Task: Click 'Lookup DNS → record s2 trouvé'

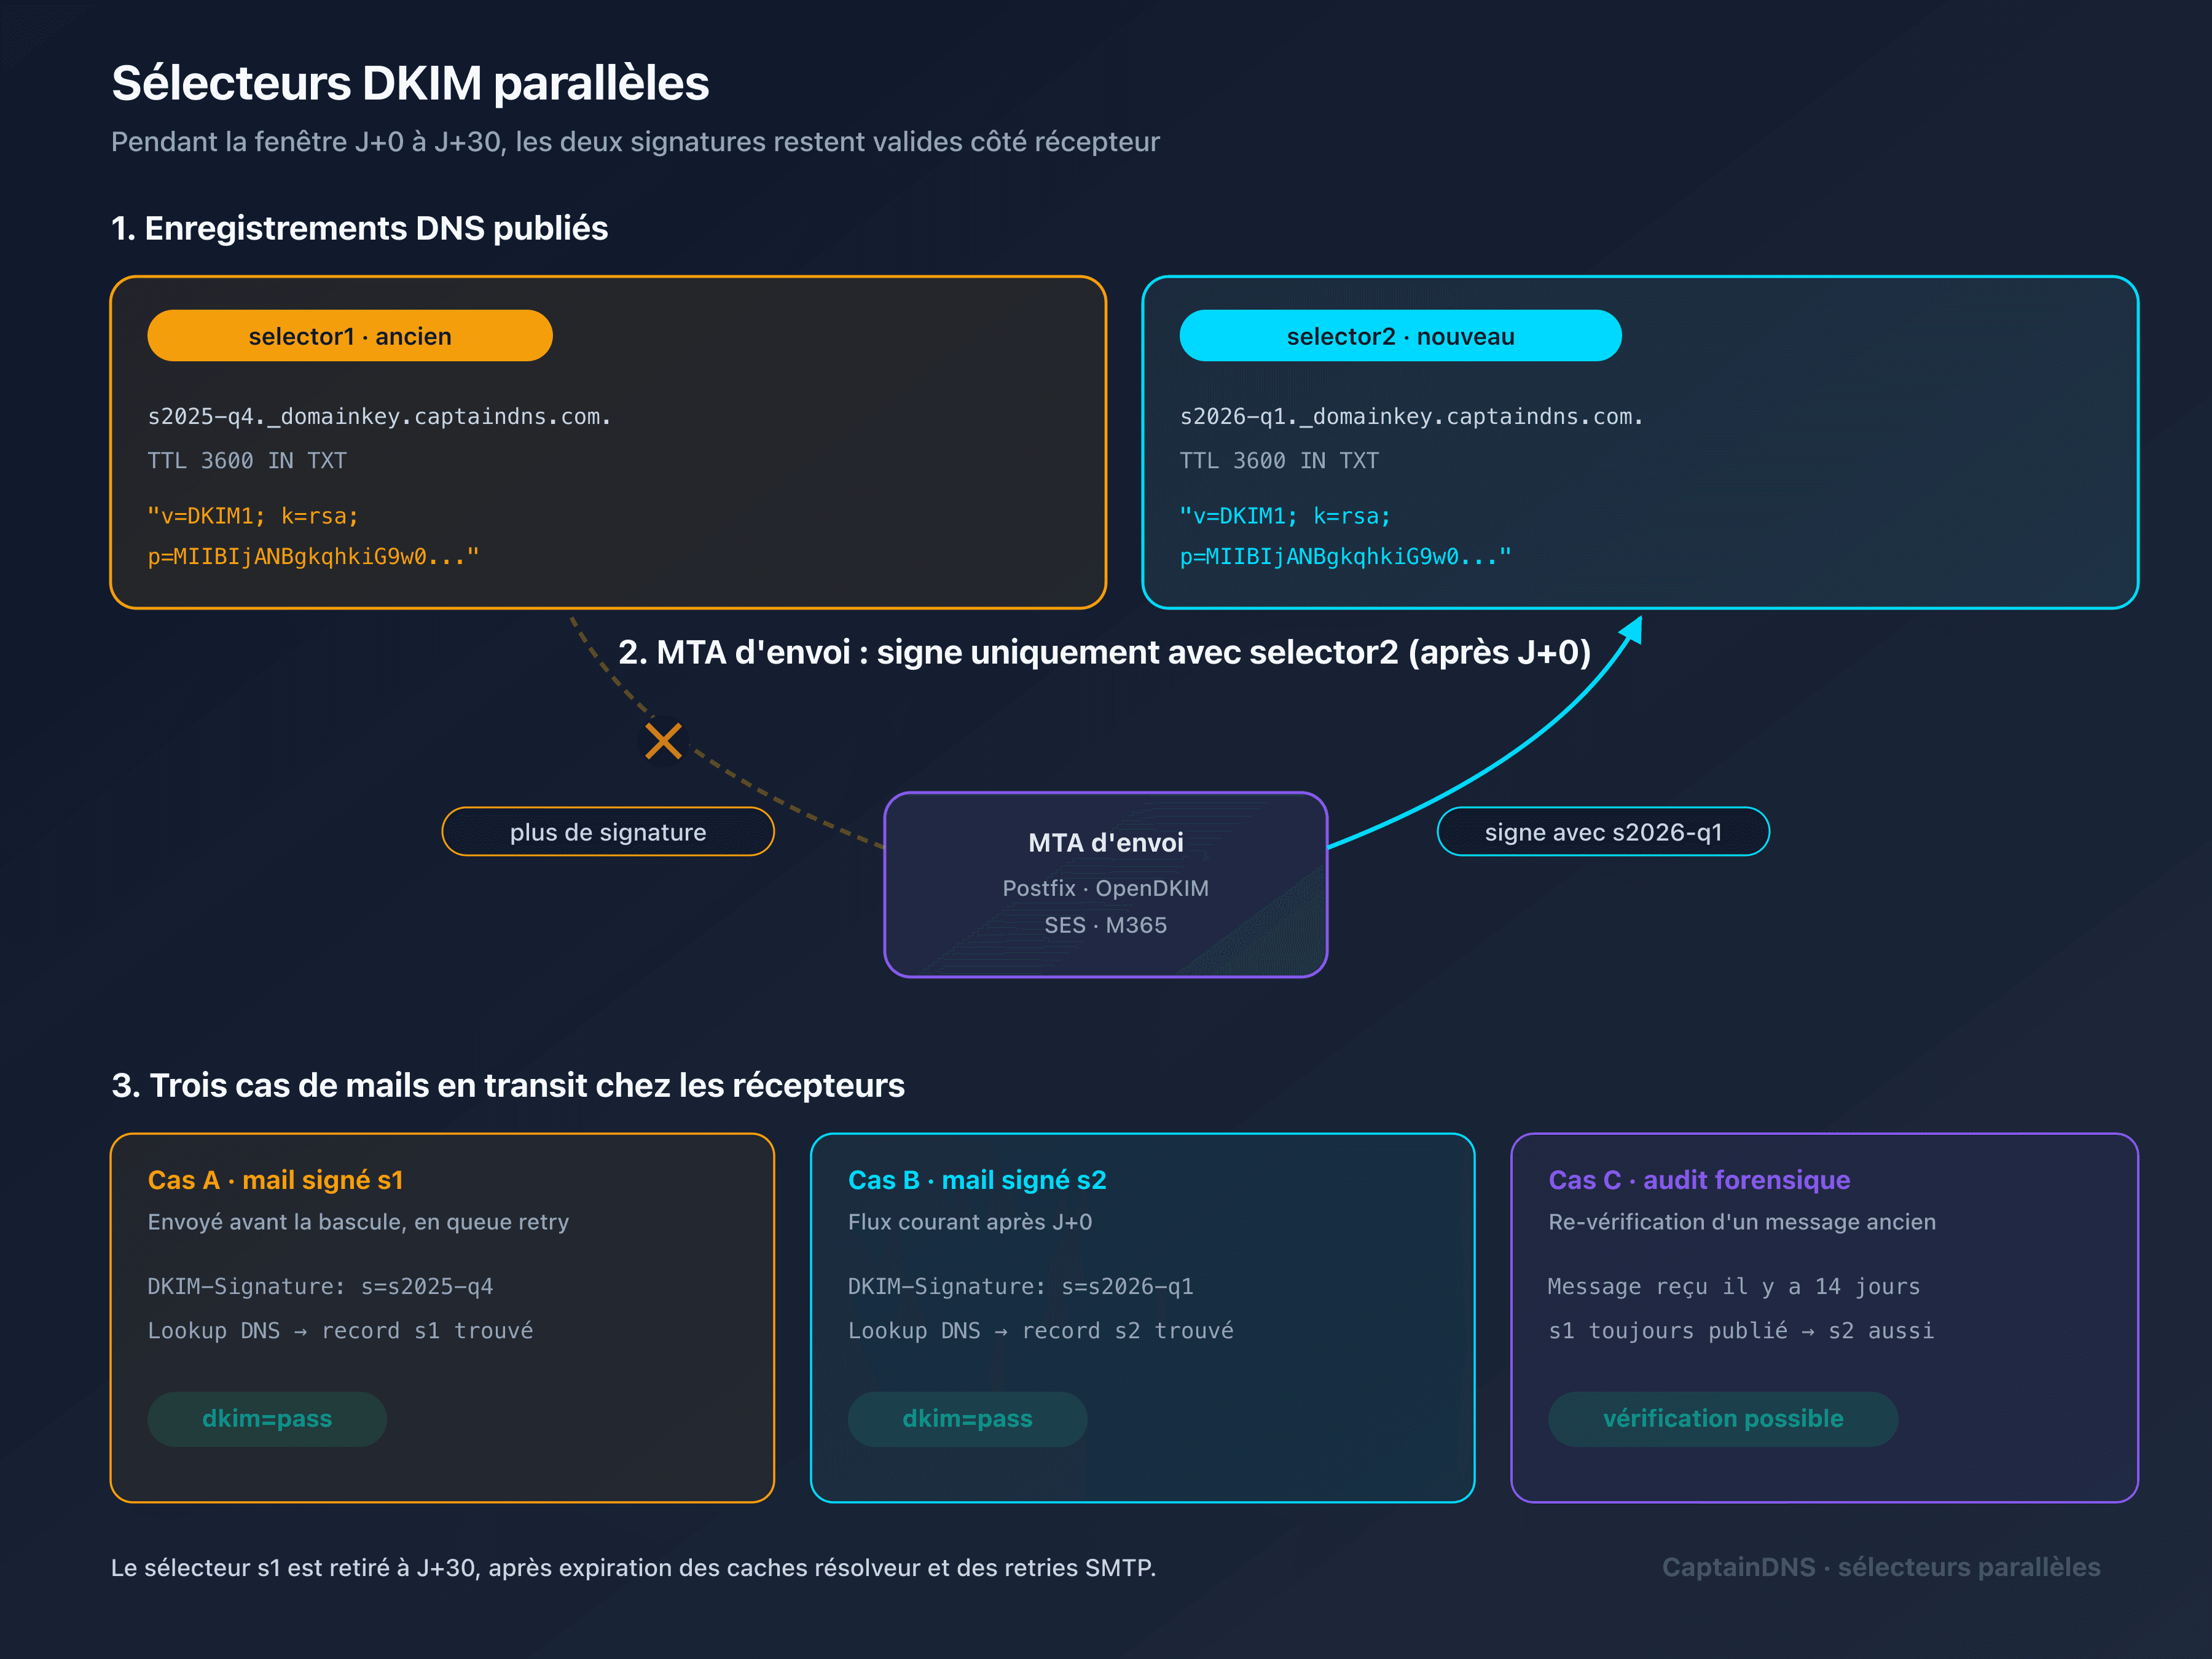Action: click(1041, 1331)
